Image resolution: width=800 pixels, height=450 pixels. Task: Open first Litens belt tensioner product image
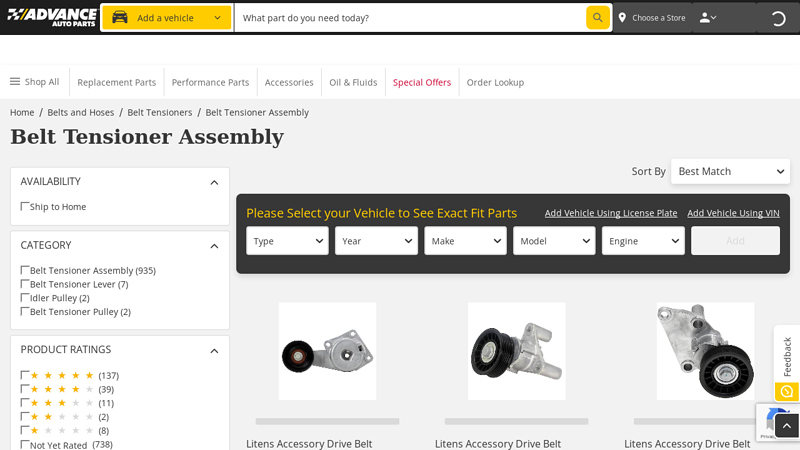328,351
